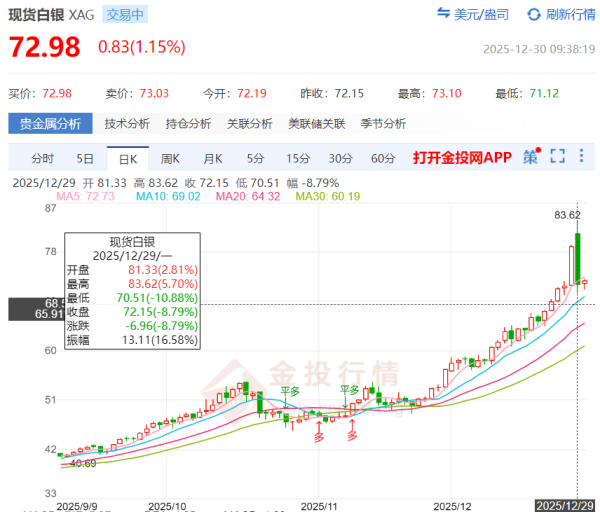Click the USD/ounce unit switch icon

click(443, 13)
